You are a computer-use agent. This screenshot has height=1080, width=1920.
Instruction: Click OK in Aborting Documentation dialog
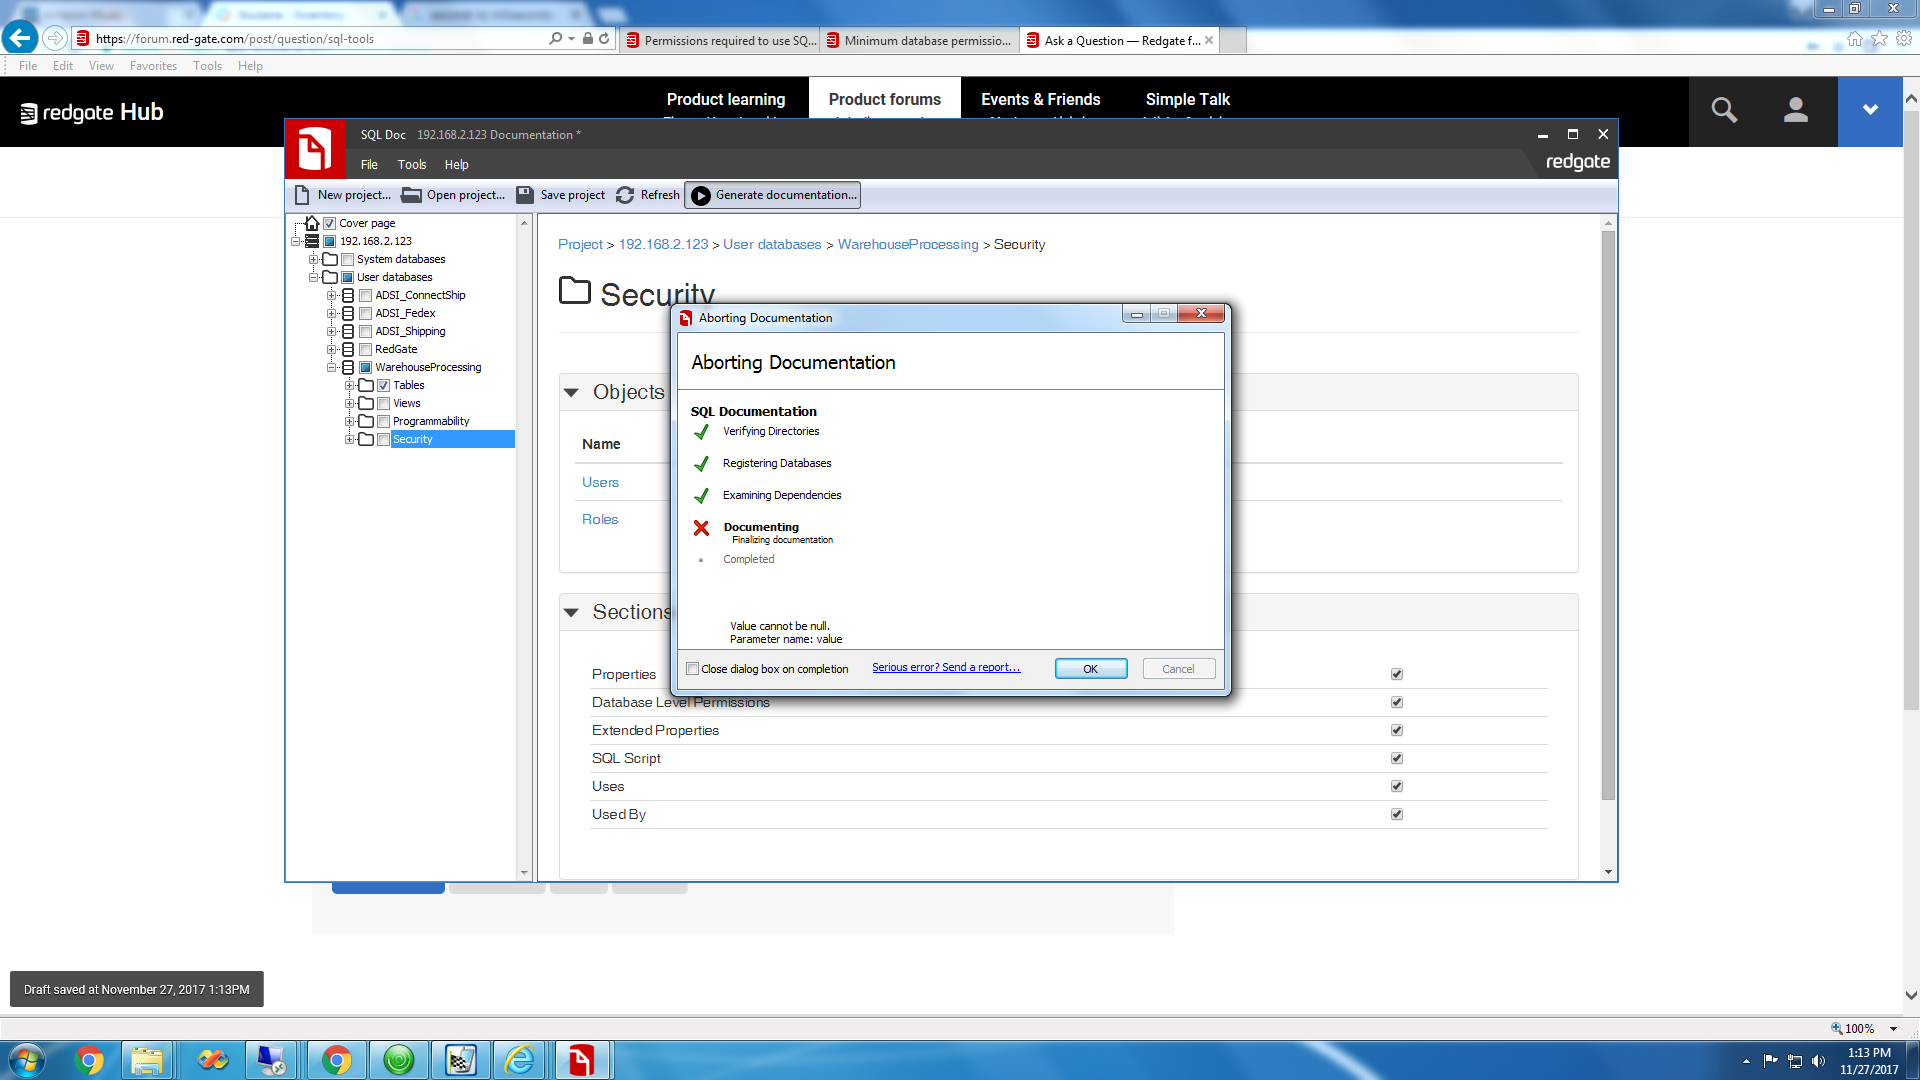(1091, 669)
